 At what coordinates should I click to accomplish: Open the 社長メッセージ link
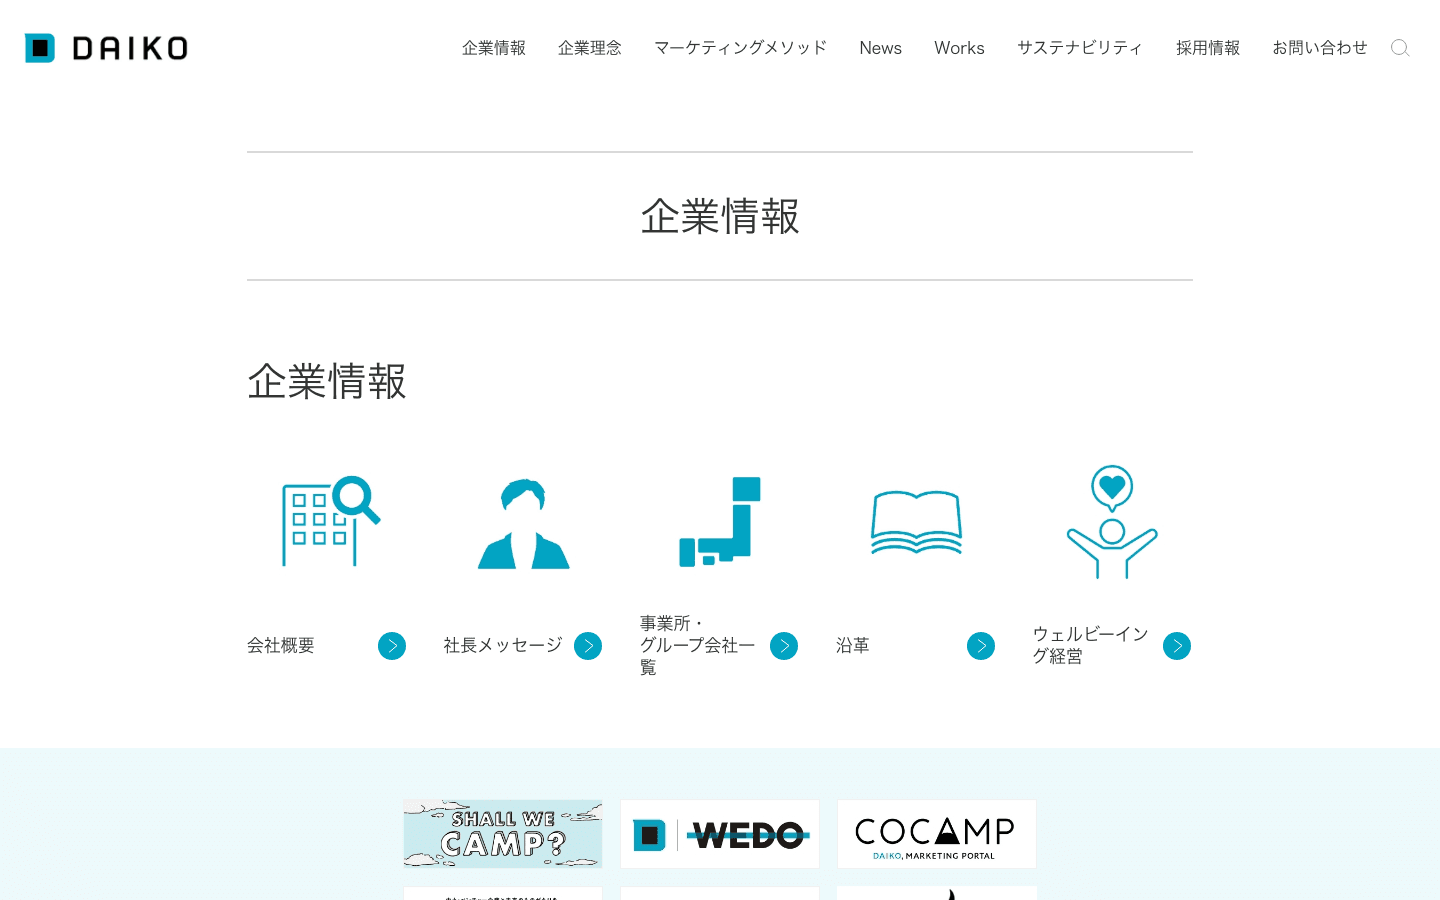(503, 646)
